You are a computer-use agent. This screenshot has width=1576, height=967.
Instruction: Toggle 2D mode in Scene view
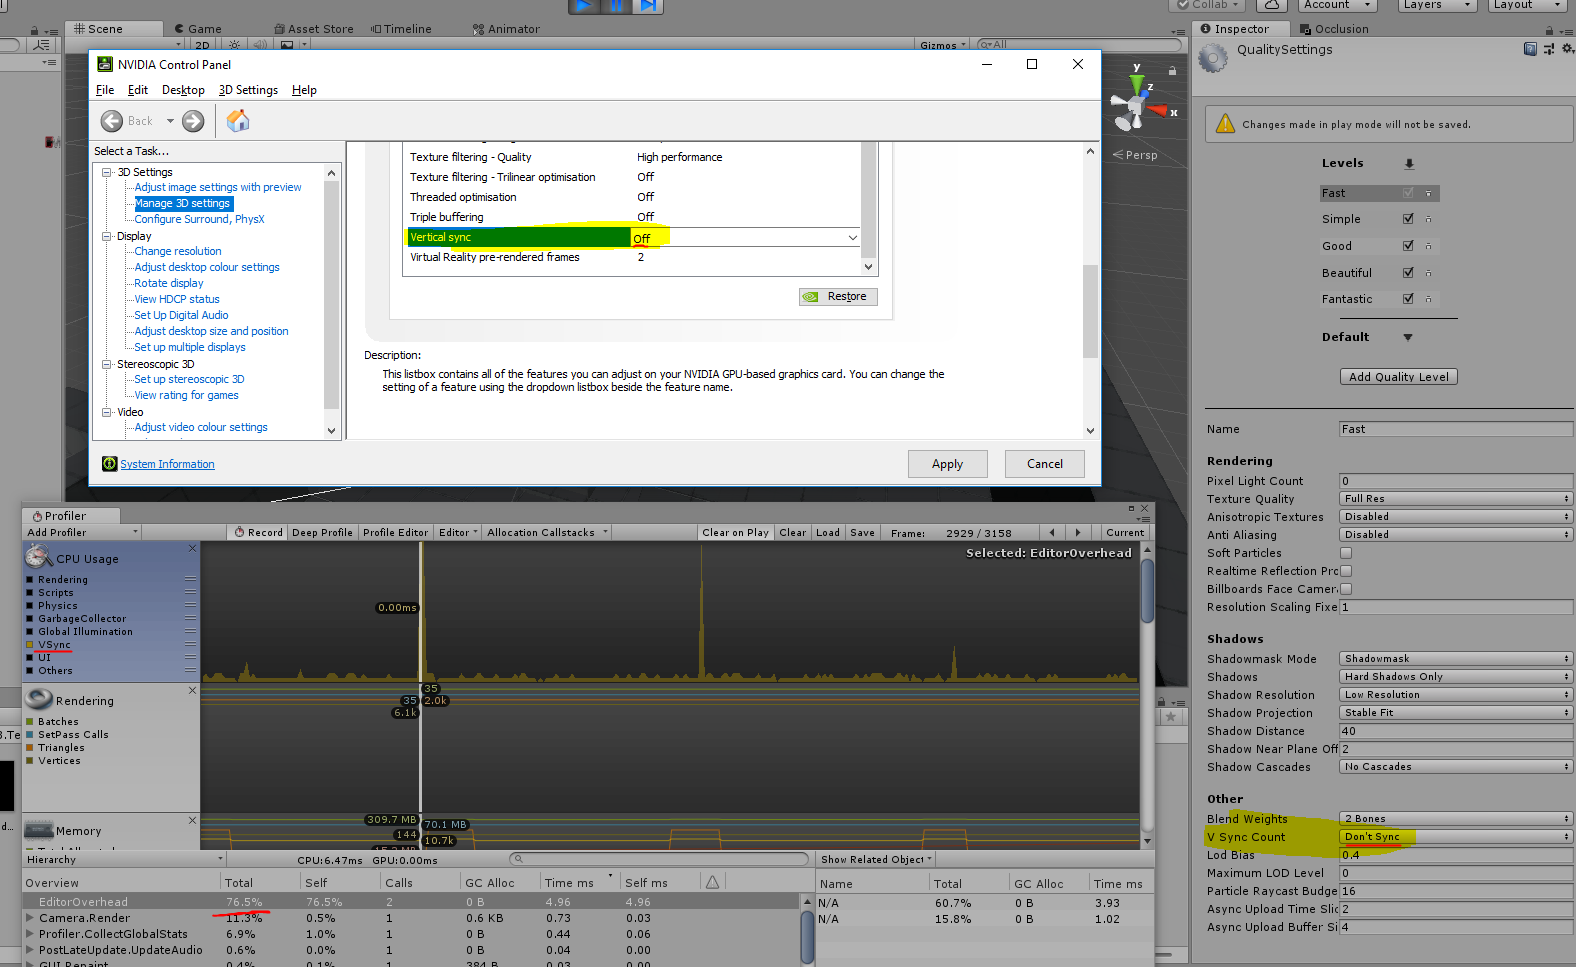click(202, 45)
